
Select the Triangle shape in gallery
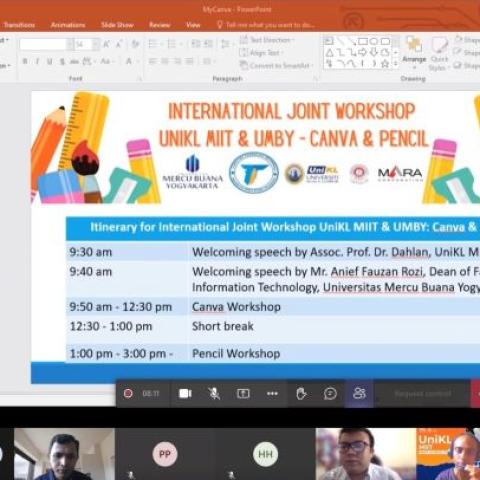329,53
